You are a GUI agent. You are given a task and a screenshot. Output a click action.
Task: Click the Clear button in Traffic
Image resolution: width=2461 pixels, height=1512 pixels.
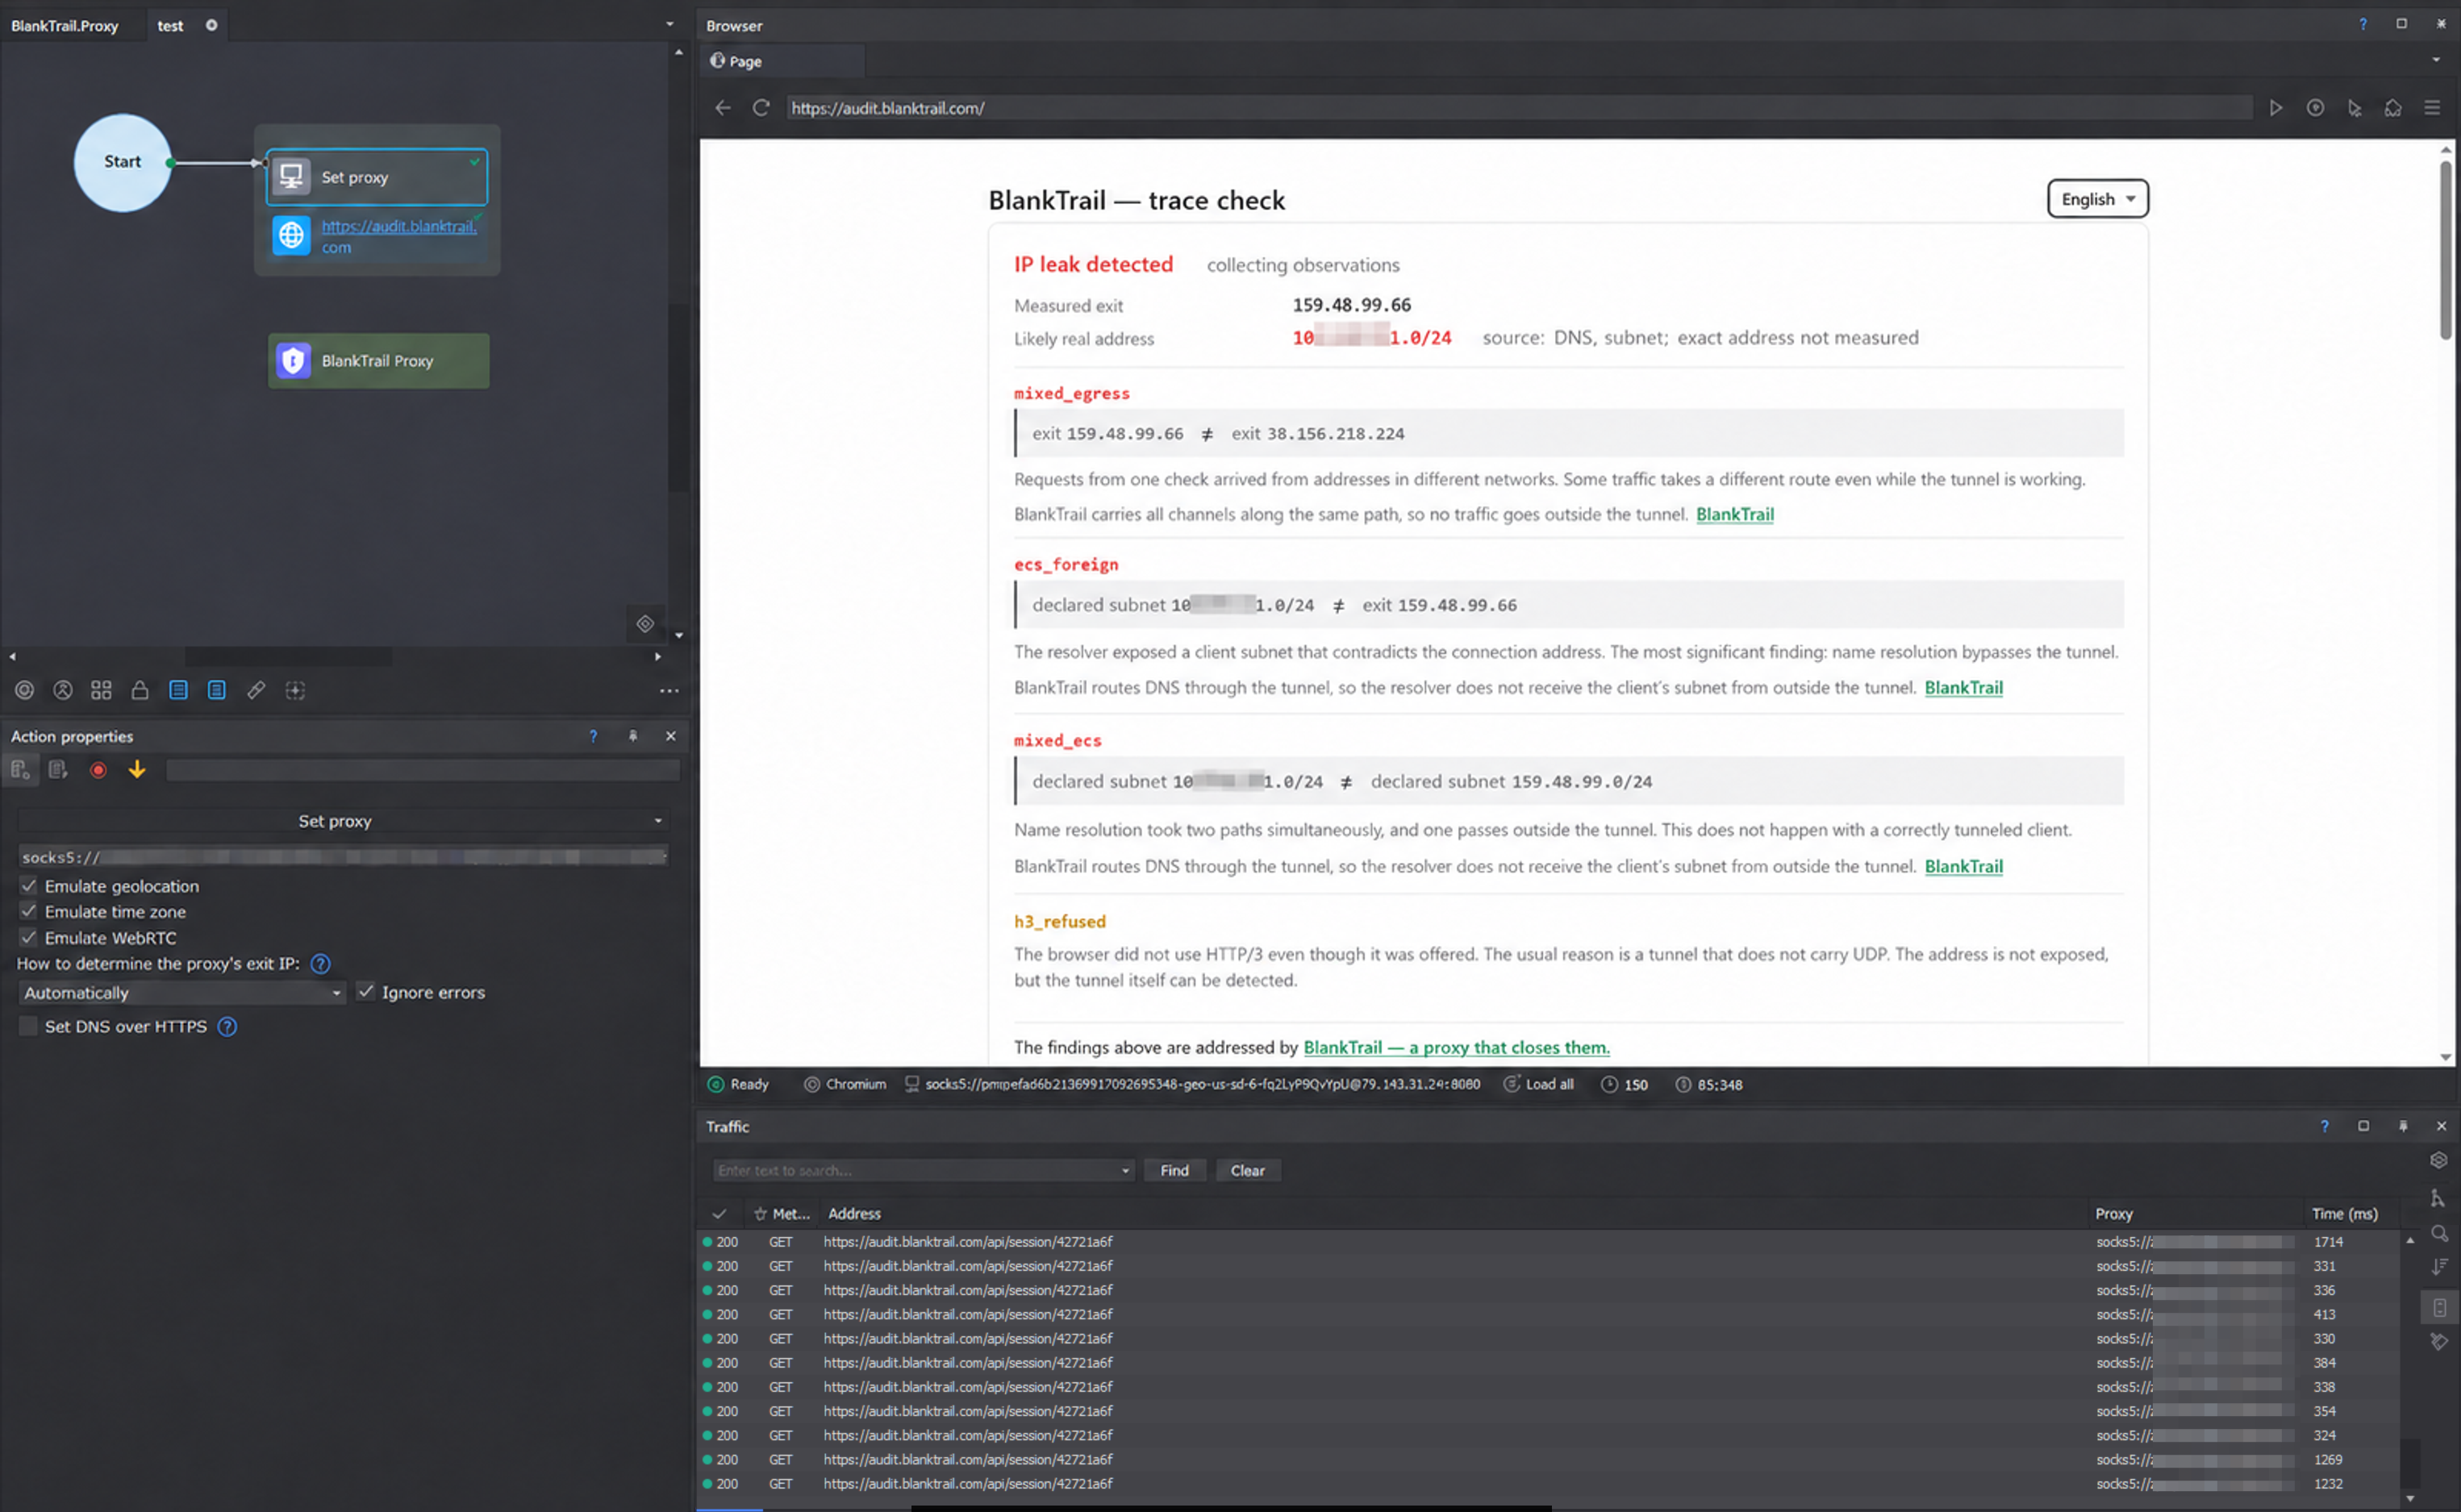[x=1247, y=1171]
